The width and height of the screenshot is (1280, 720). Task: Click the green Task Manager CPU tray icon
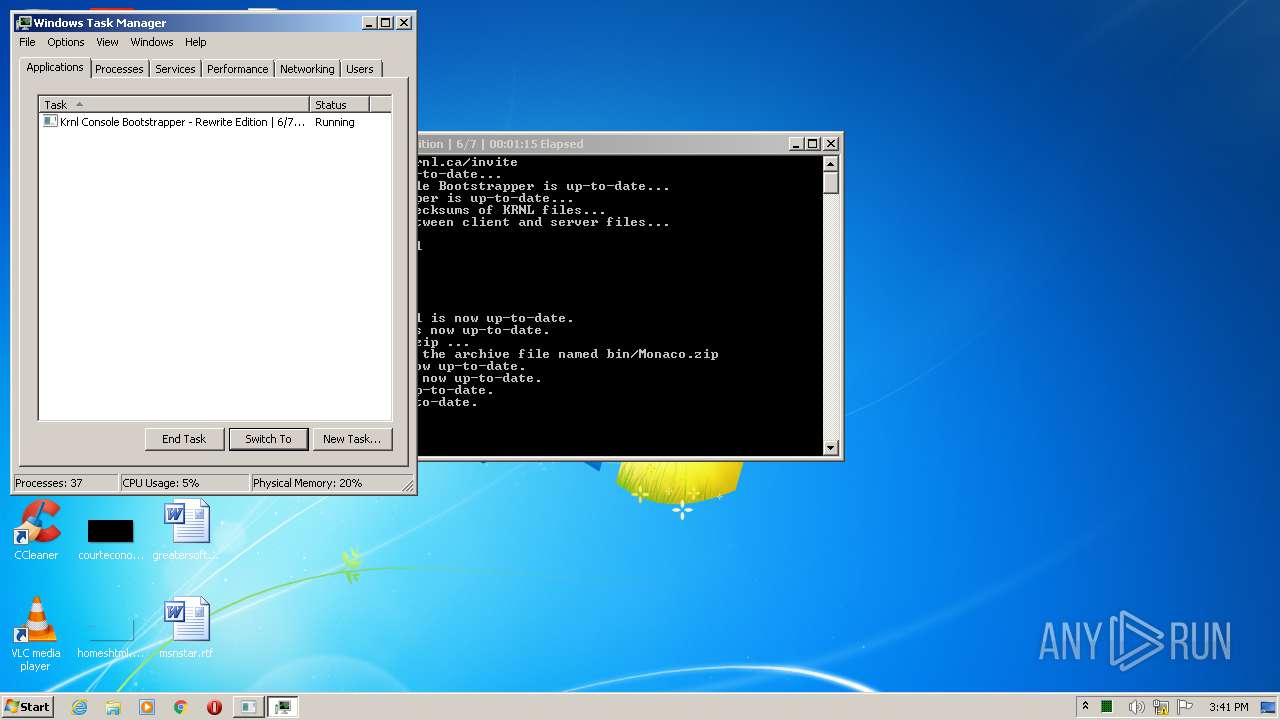(1108, 707)
